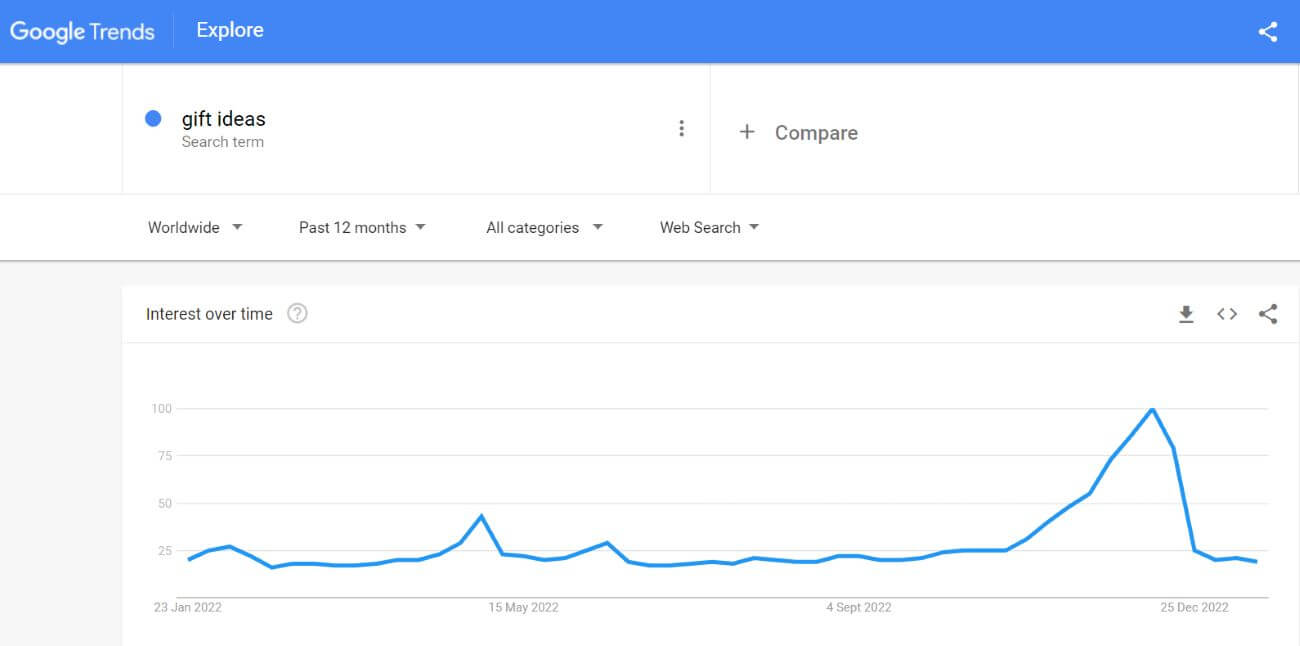Click the share icon in the top header
This screenshot has width=1300, height=646.
coord(1267,31)
